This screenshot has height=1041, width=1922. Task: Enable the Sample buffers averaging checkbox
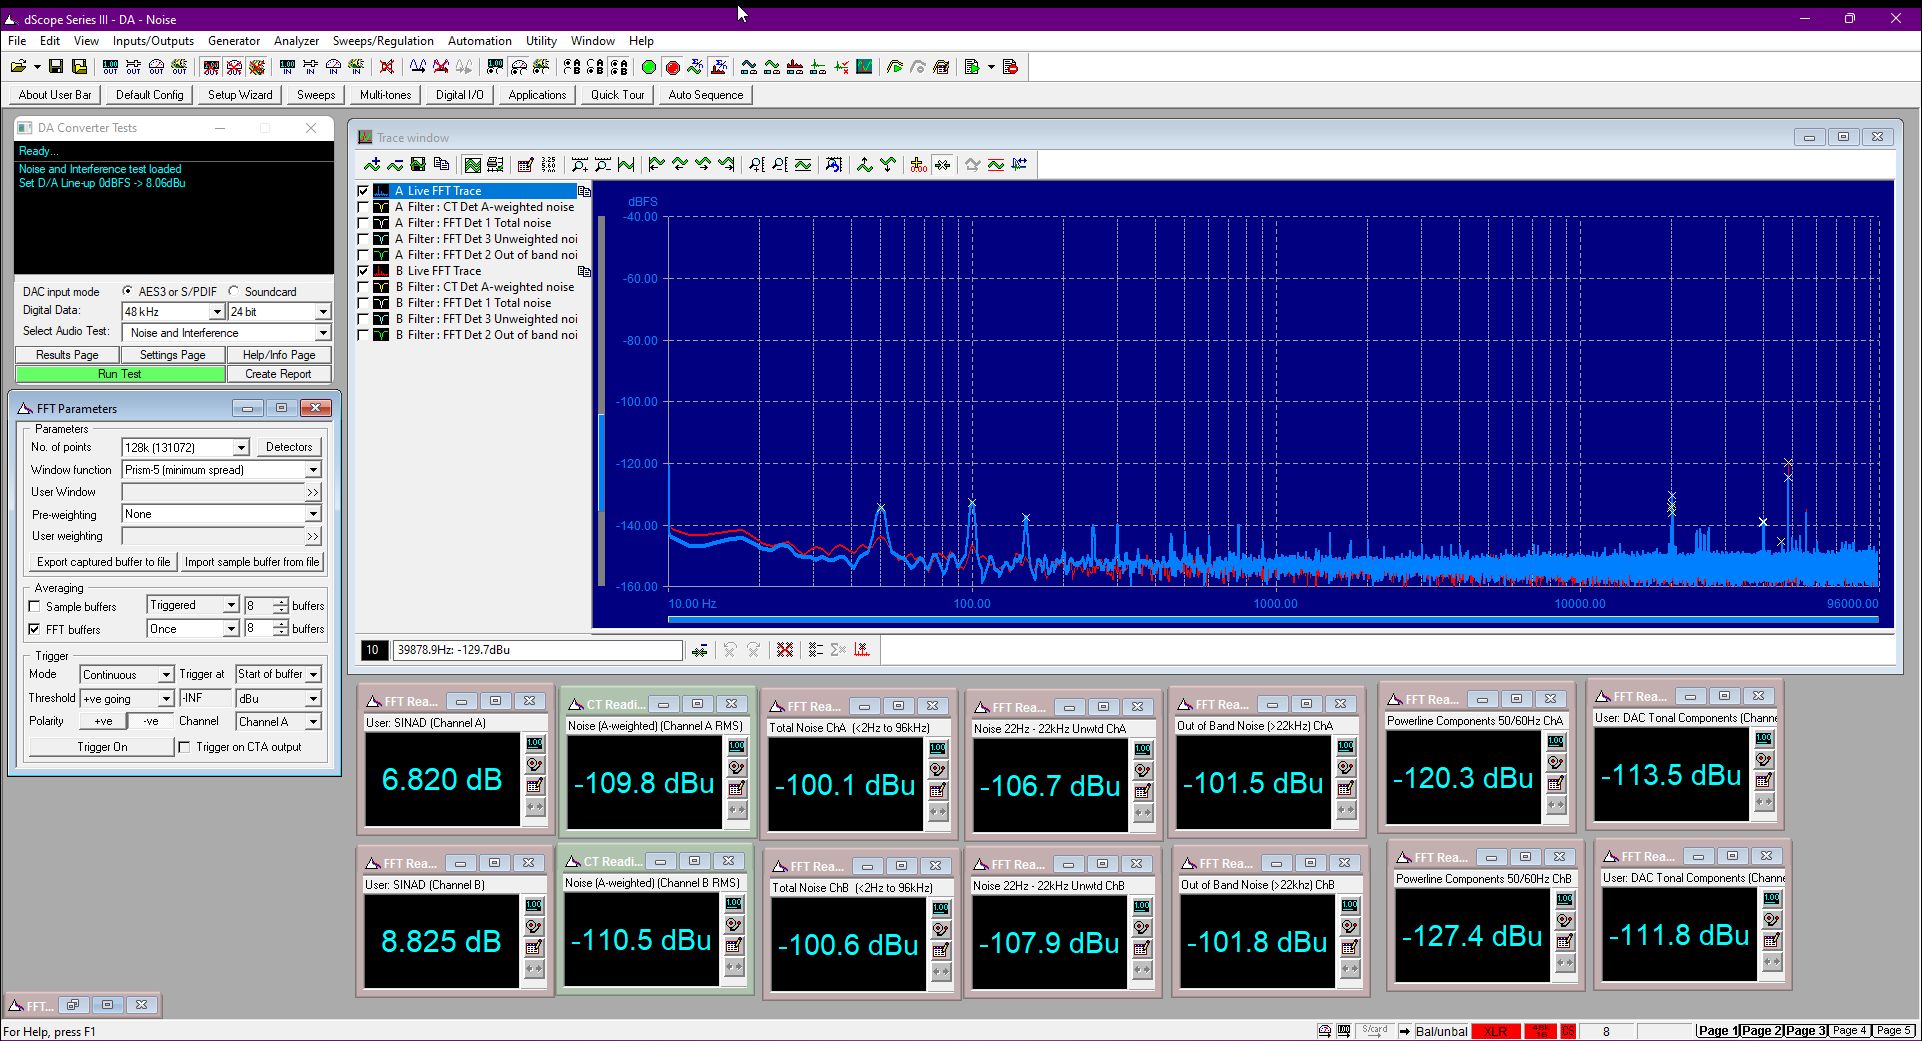[x=35, y=606]
